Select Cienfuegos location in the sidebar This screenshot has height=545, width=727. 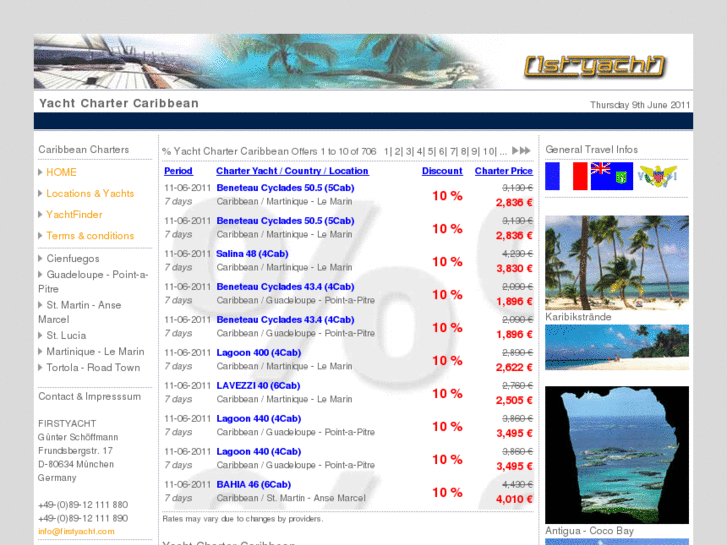(x=73, y=259)
